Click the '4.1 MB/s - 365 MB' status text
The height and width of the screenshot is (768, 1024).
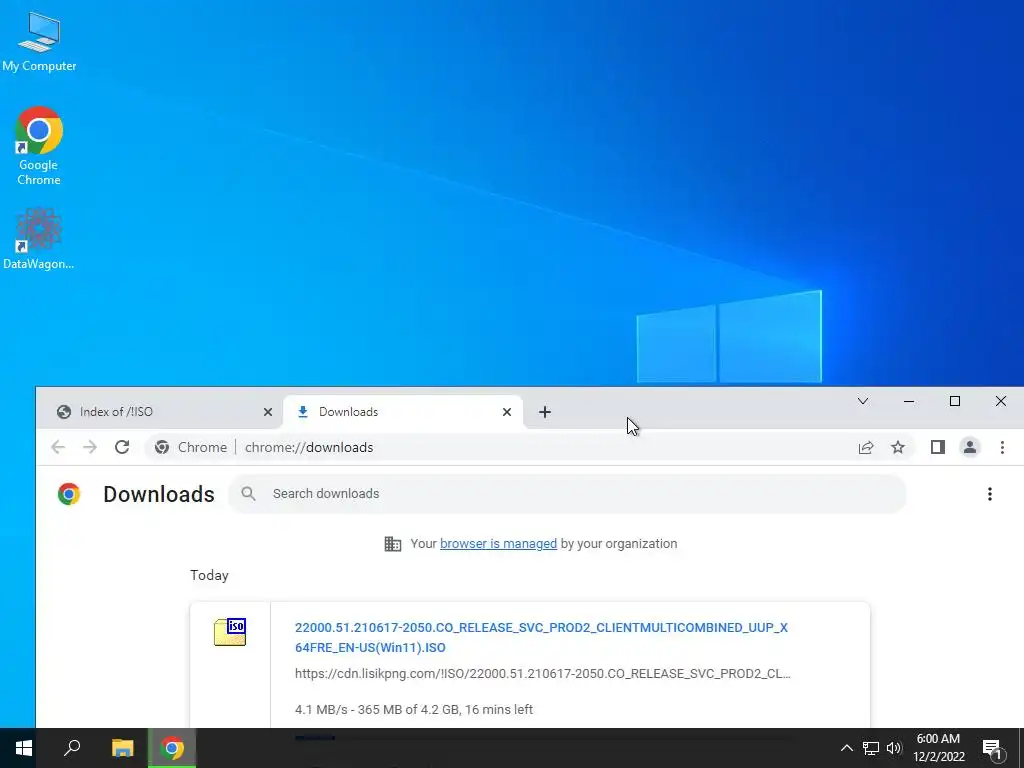pos(413,709)
